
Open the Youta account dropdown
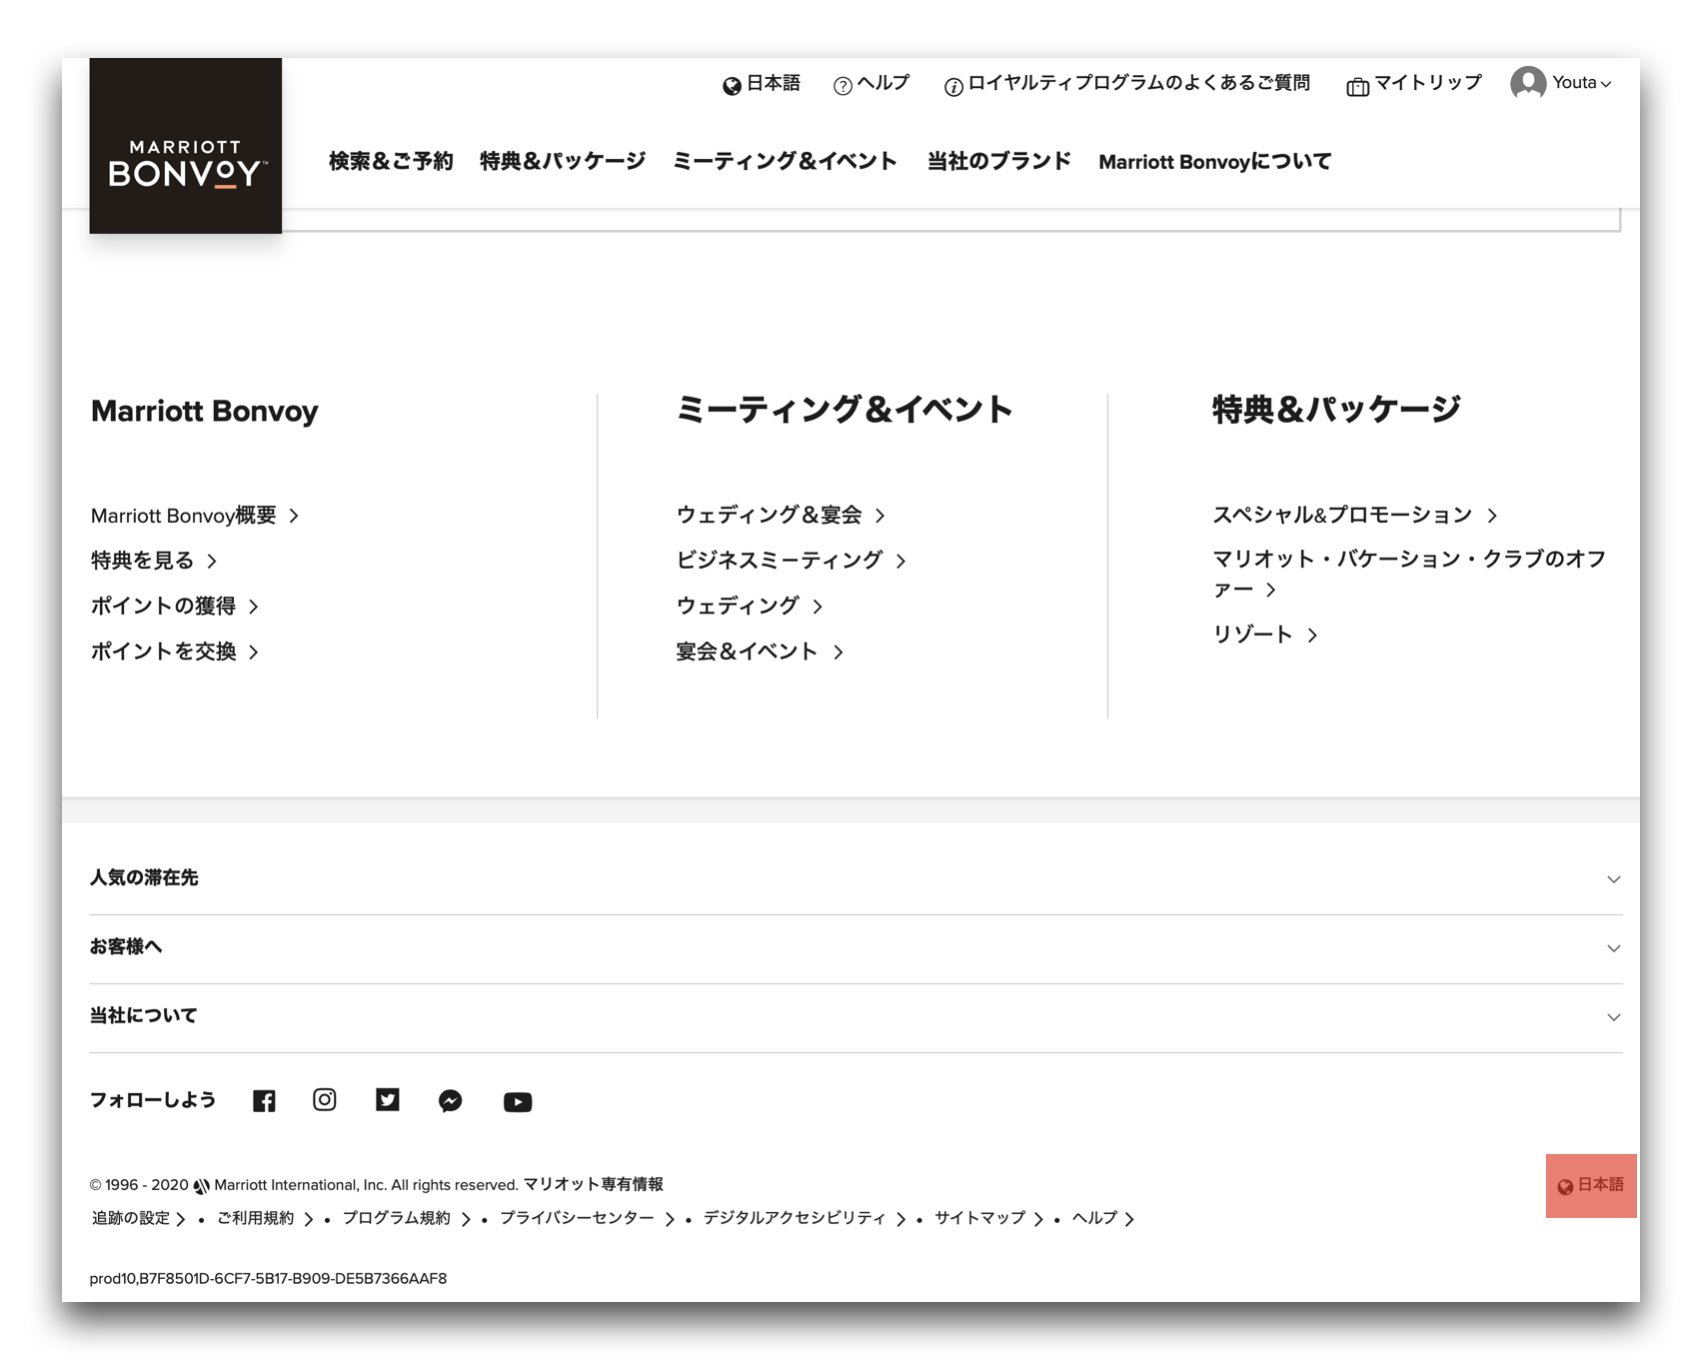point(1581,83)
